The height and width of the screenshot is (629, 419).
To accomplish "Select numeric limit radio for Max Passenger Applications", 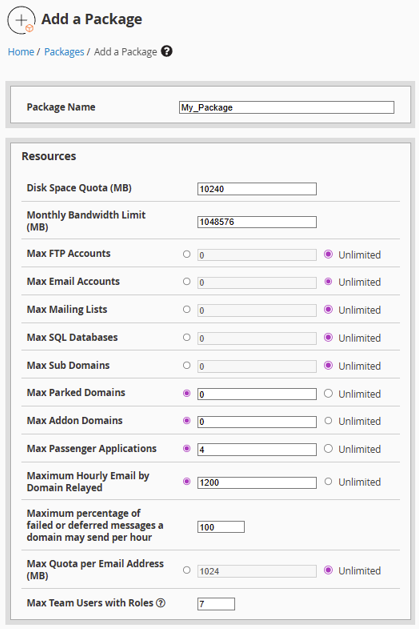I will click(186, 448).
